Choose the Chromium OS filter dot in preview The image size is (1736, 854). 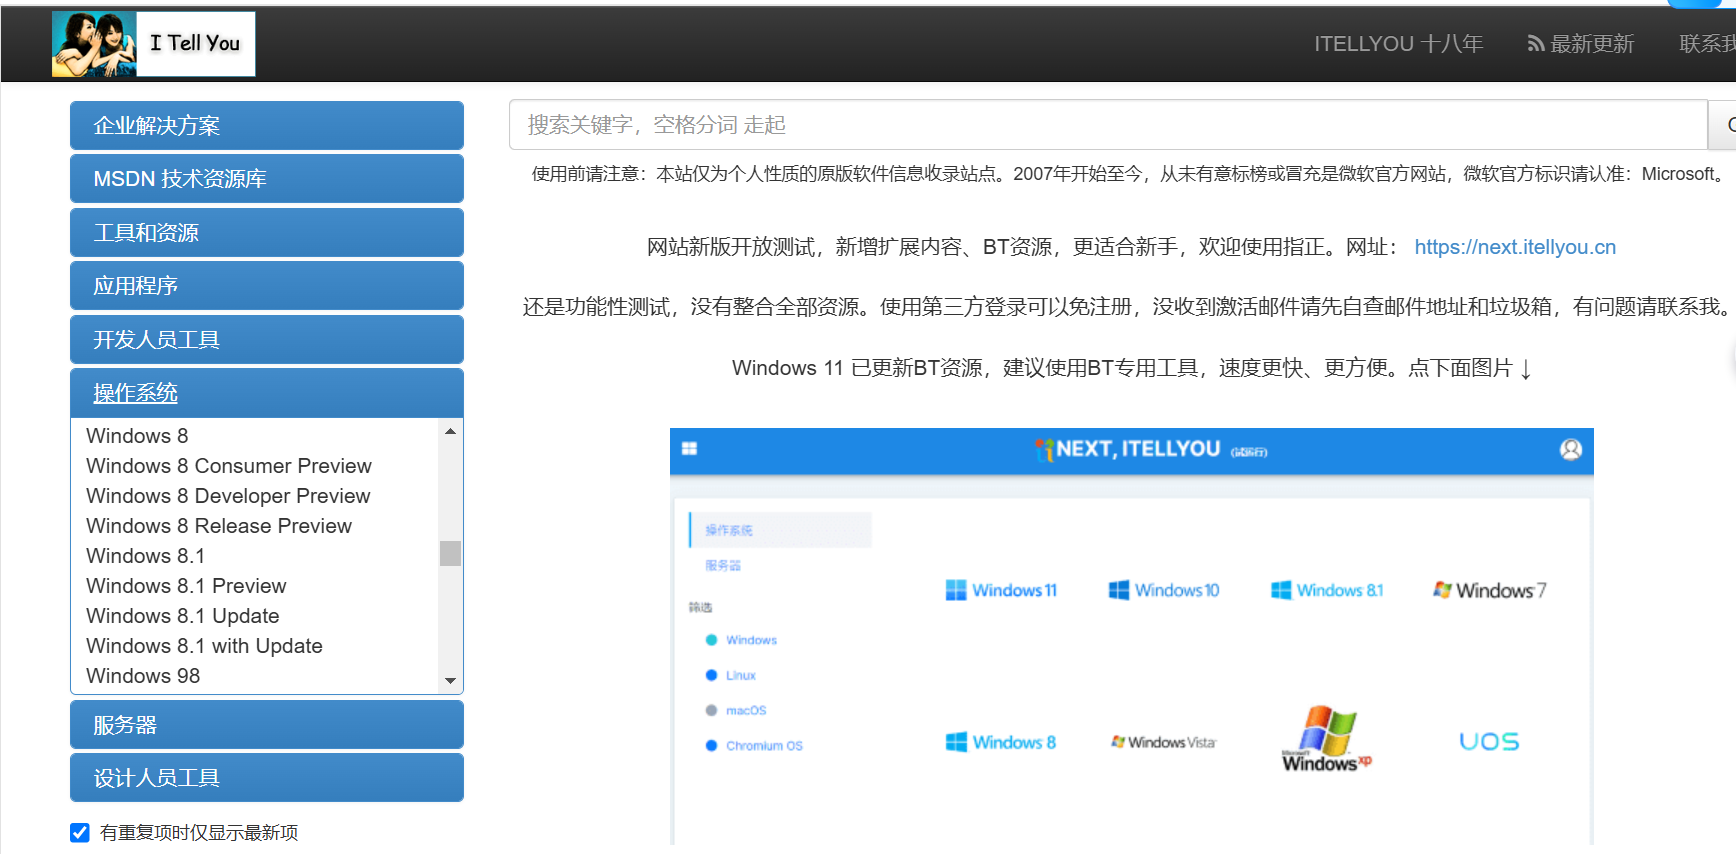711,745
